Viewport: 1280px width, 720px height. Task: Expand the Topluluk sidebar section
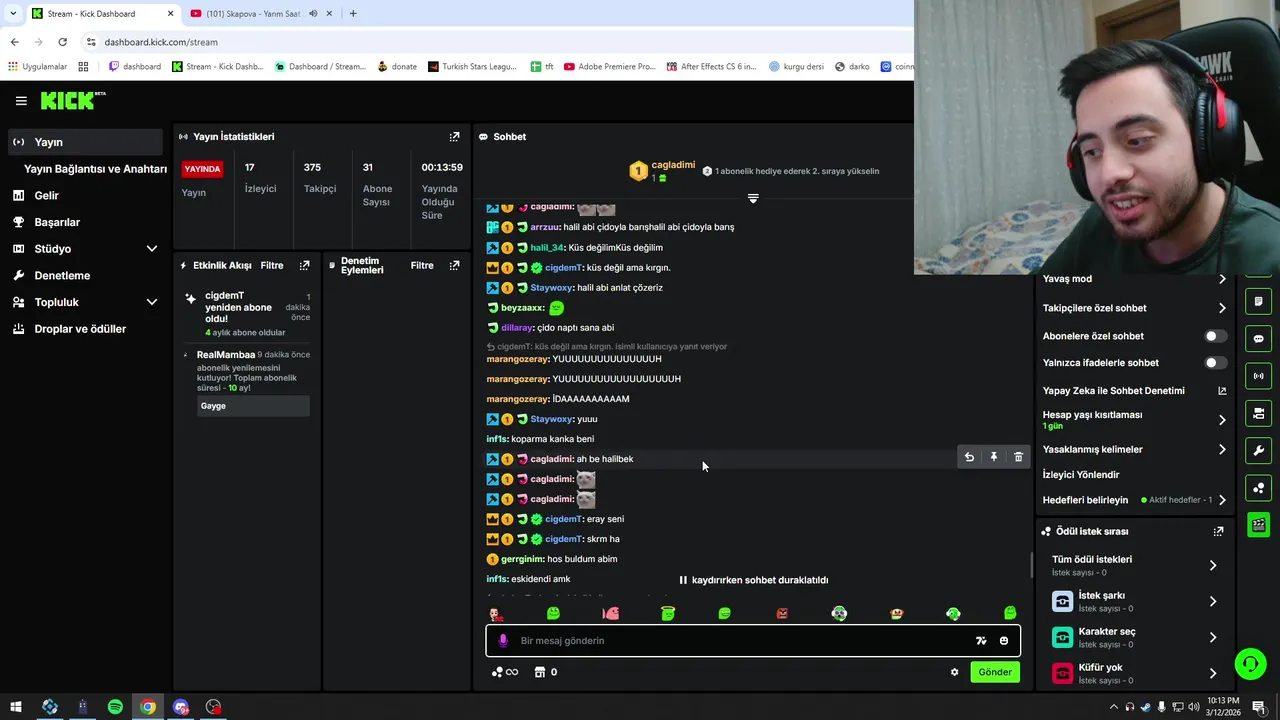click(152, 302)
